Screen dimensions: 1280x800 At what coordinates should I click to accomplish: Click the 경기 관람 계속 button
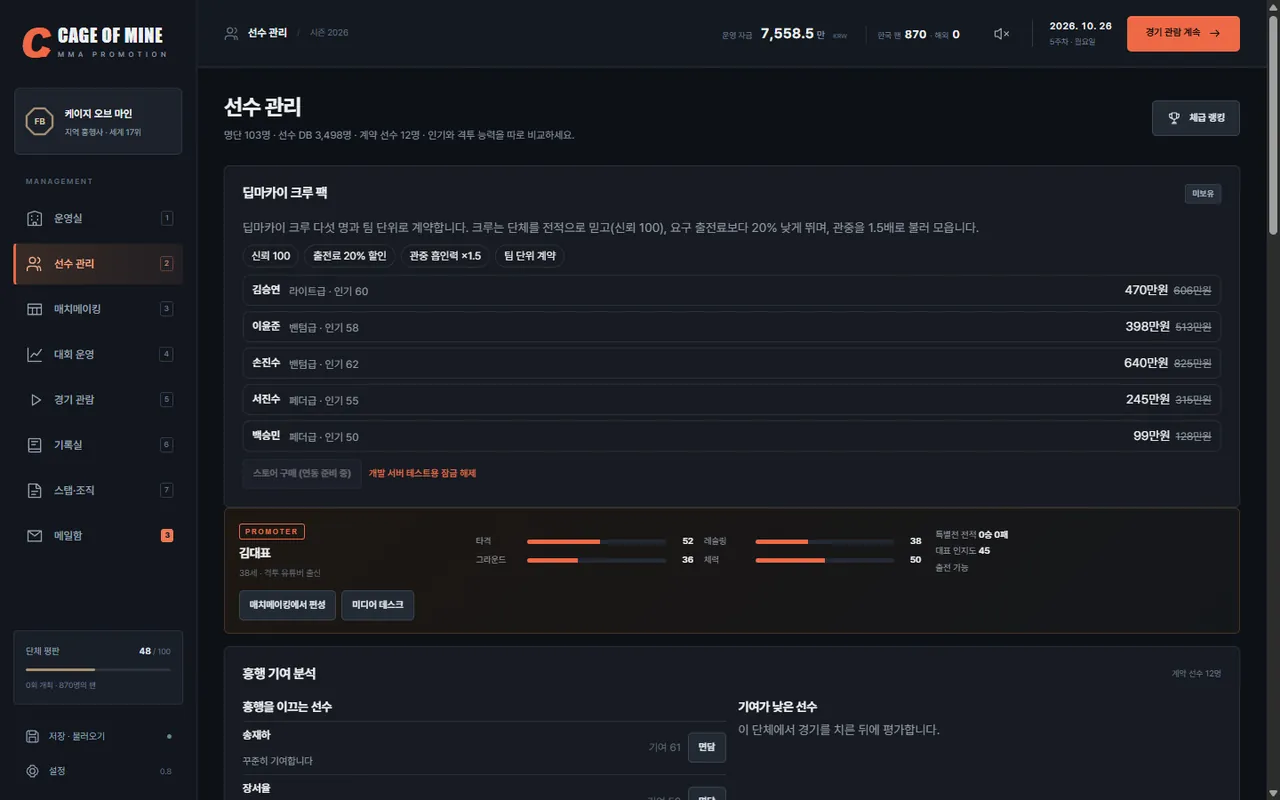click(1183, 33)
